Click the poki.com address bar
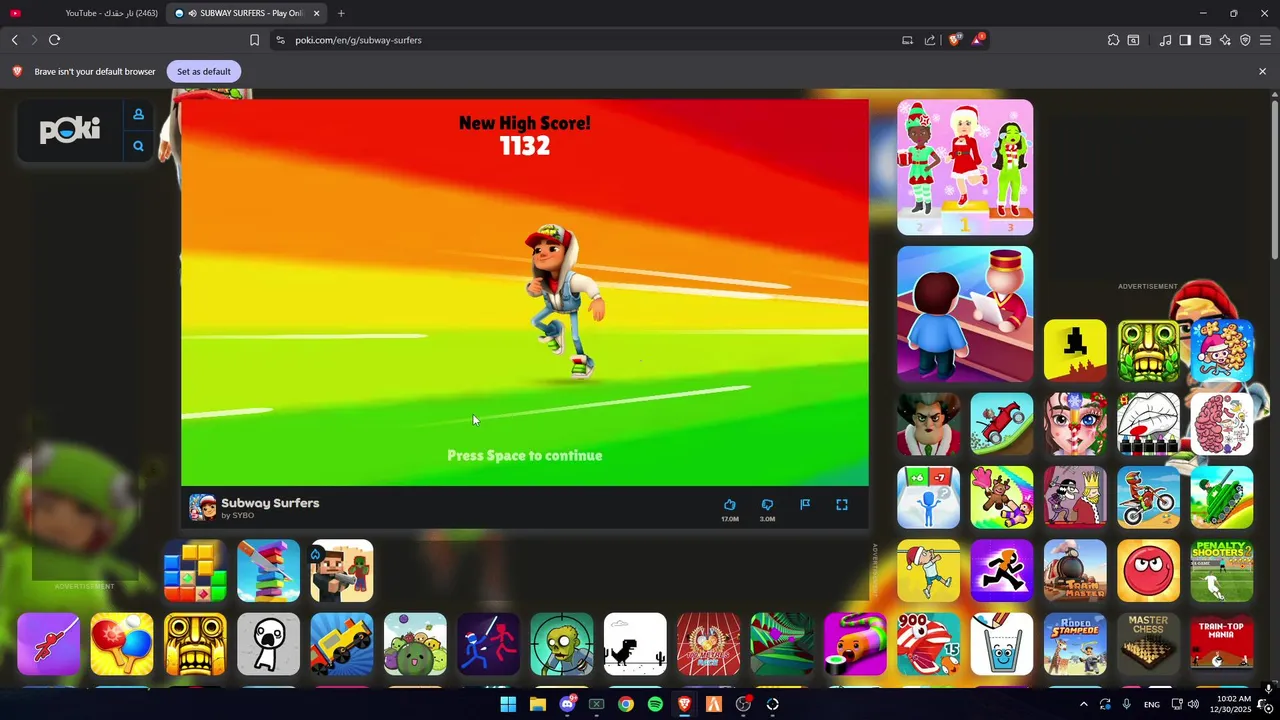Viewport: 1280px width, 720px height. coord(590,40)
